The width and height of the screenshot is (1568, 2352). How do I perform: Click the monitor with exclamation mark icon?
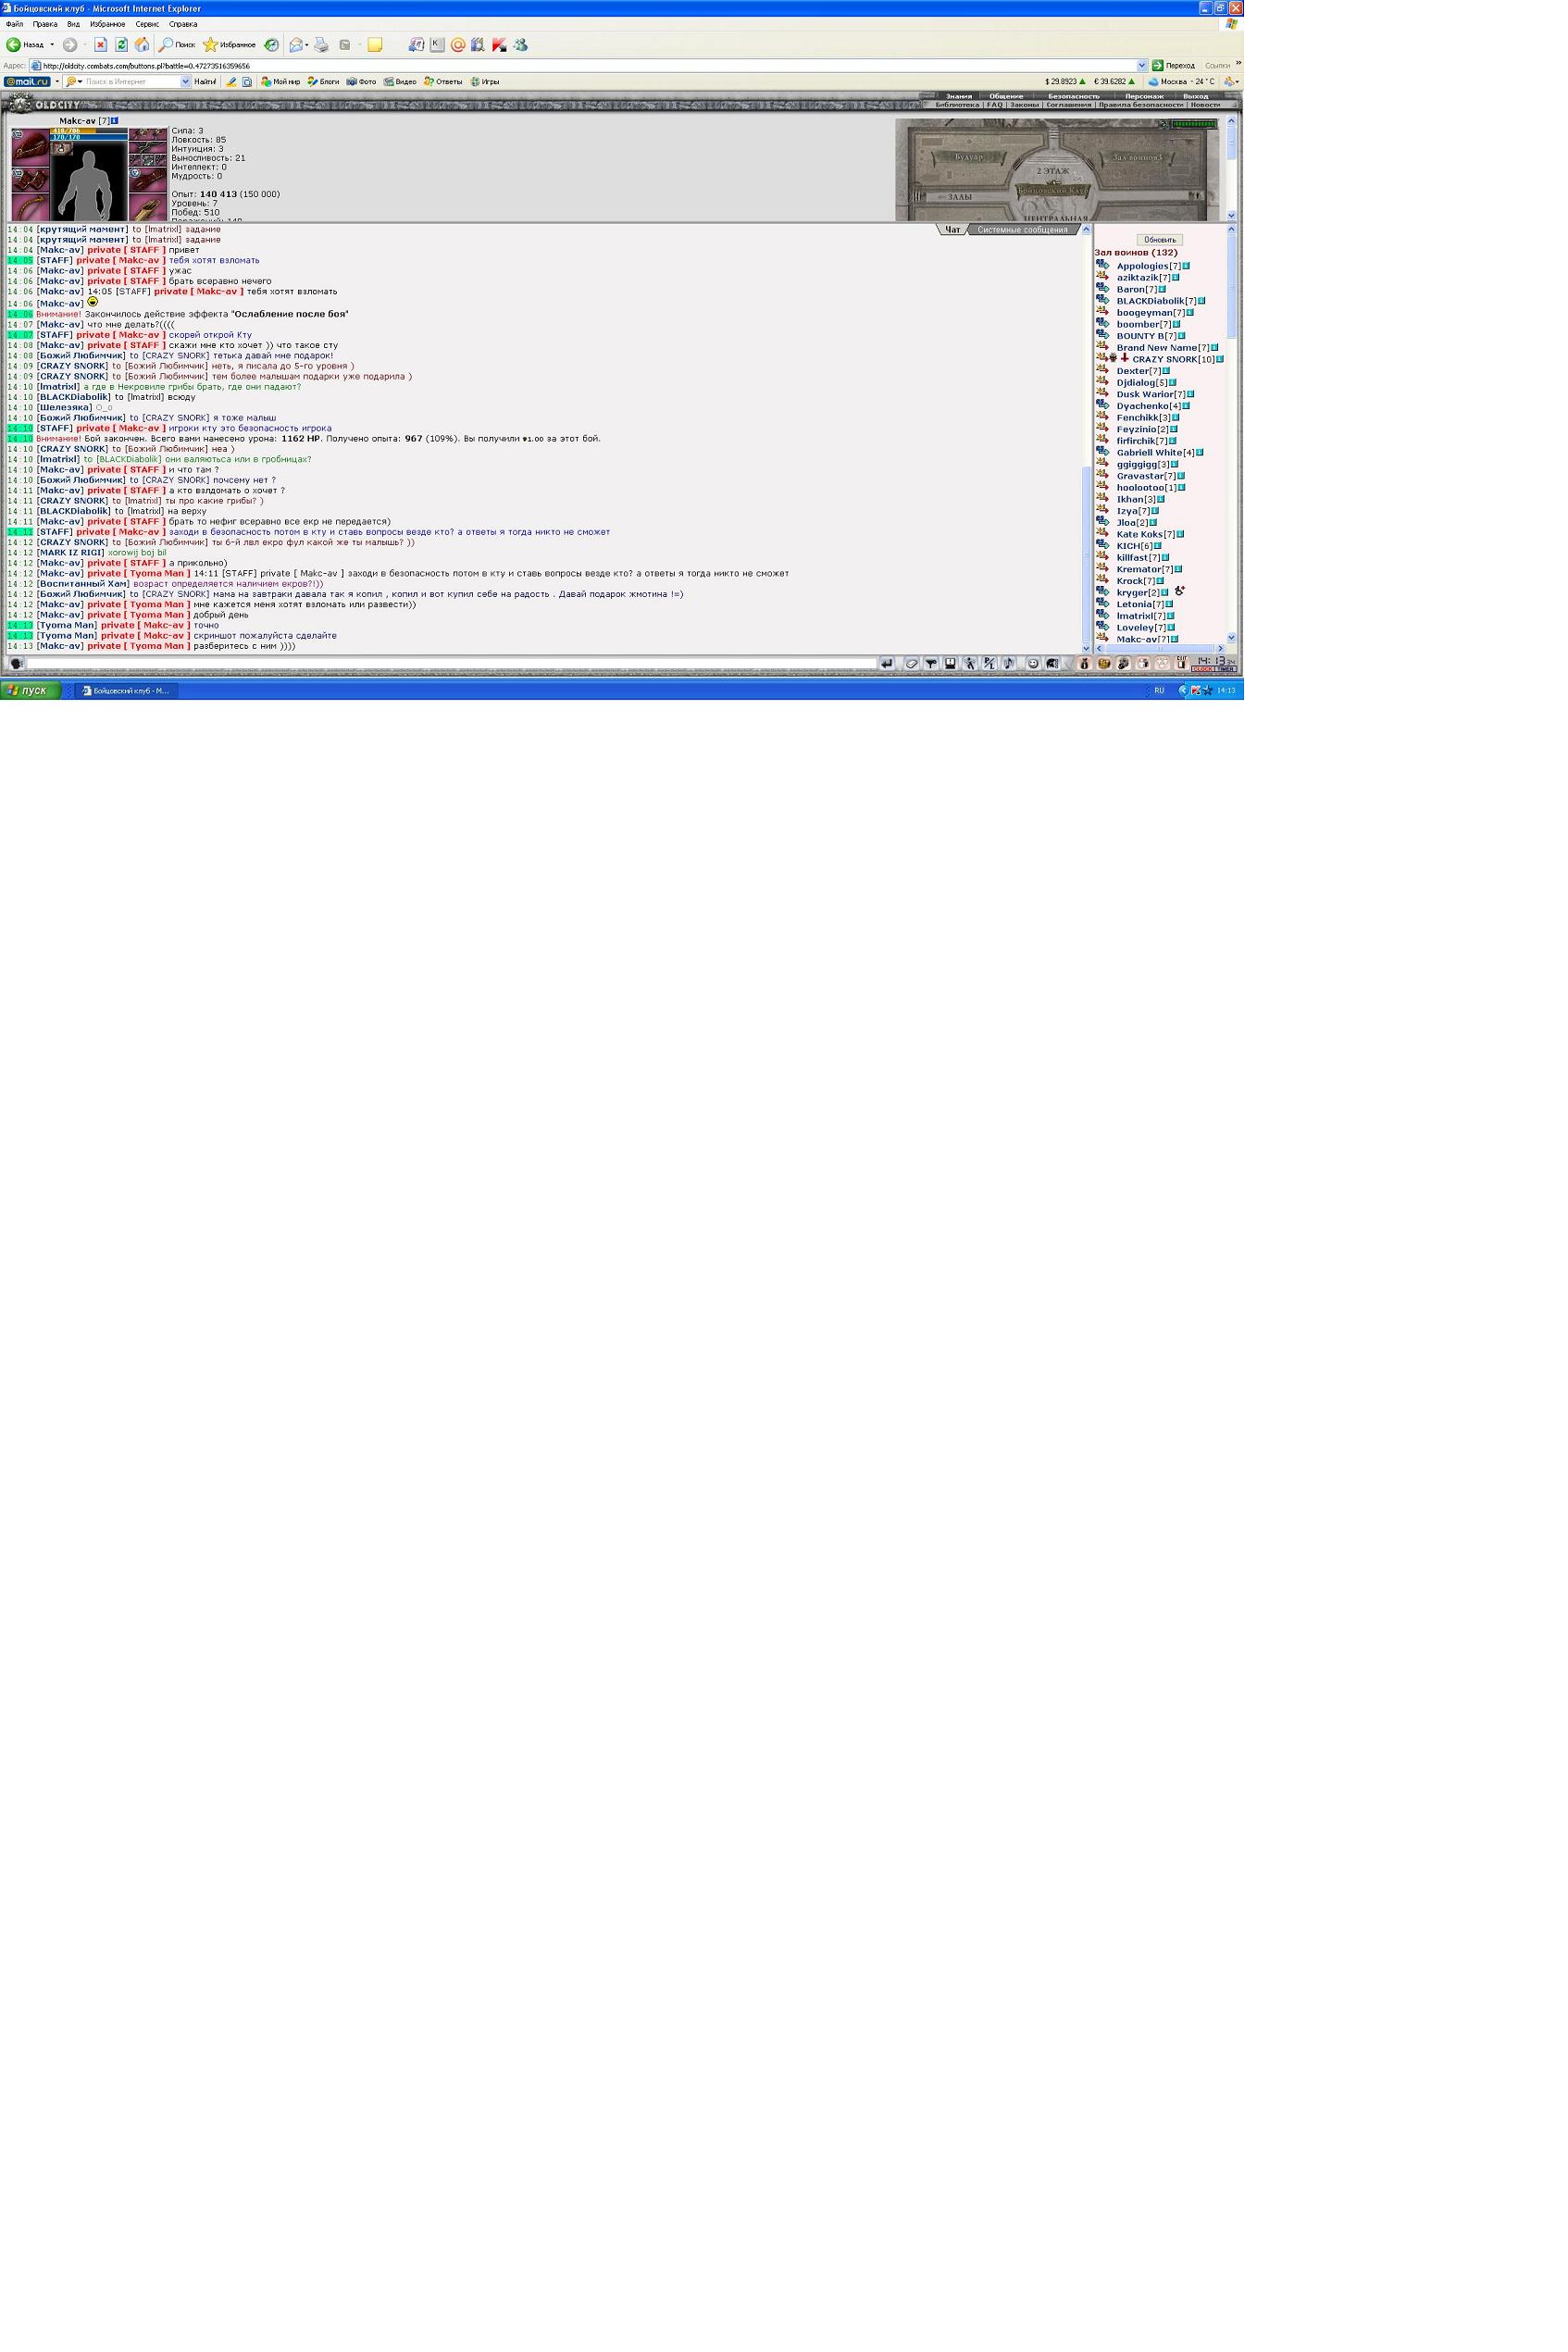(951, 663)
